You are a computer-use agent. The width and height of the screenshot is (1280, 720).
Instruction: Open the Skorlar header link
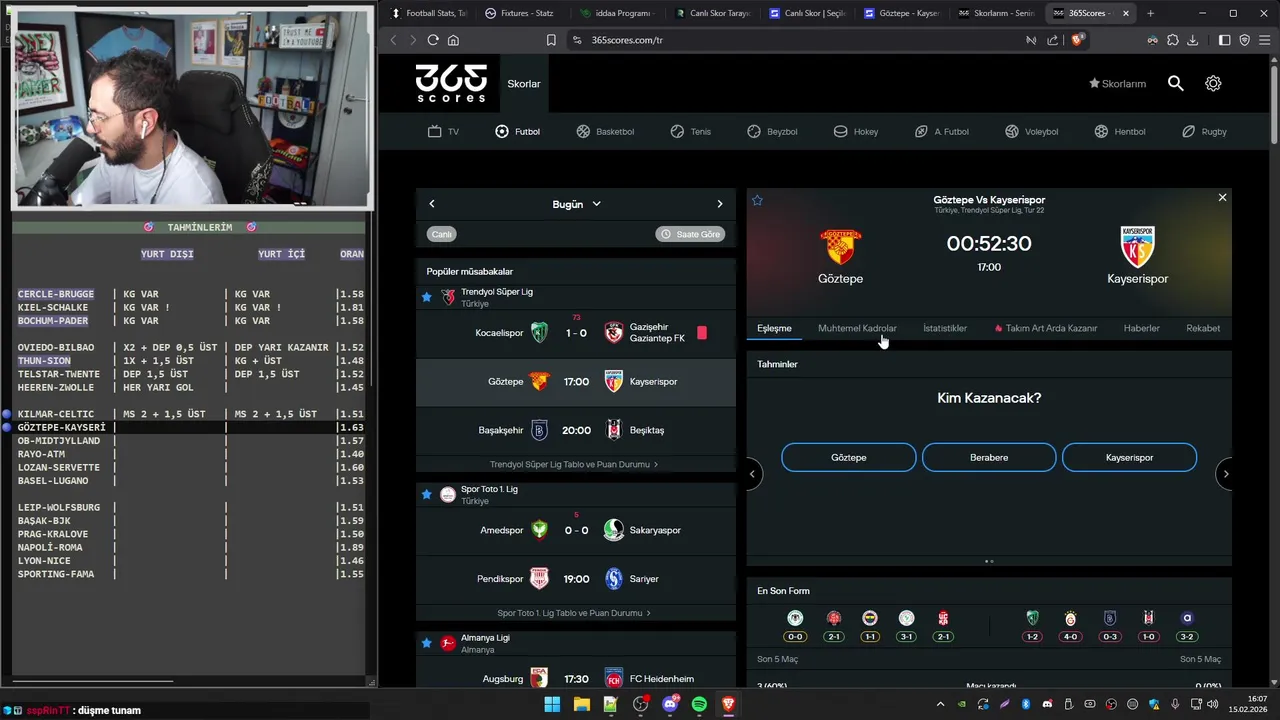click(x=524, y=84)
